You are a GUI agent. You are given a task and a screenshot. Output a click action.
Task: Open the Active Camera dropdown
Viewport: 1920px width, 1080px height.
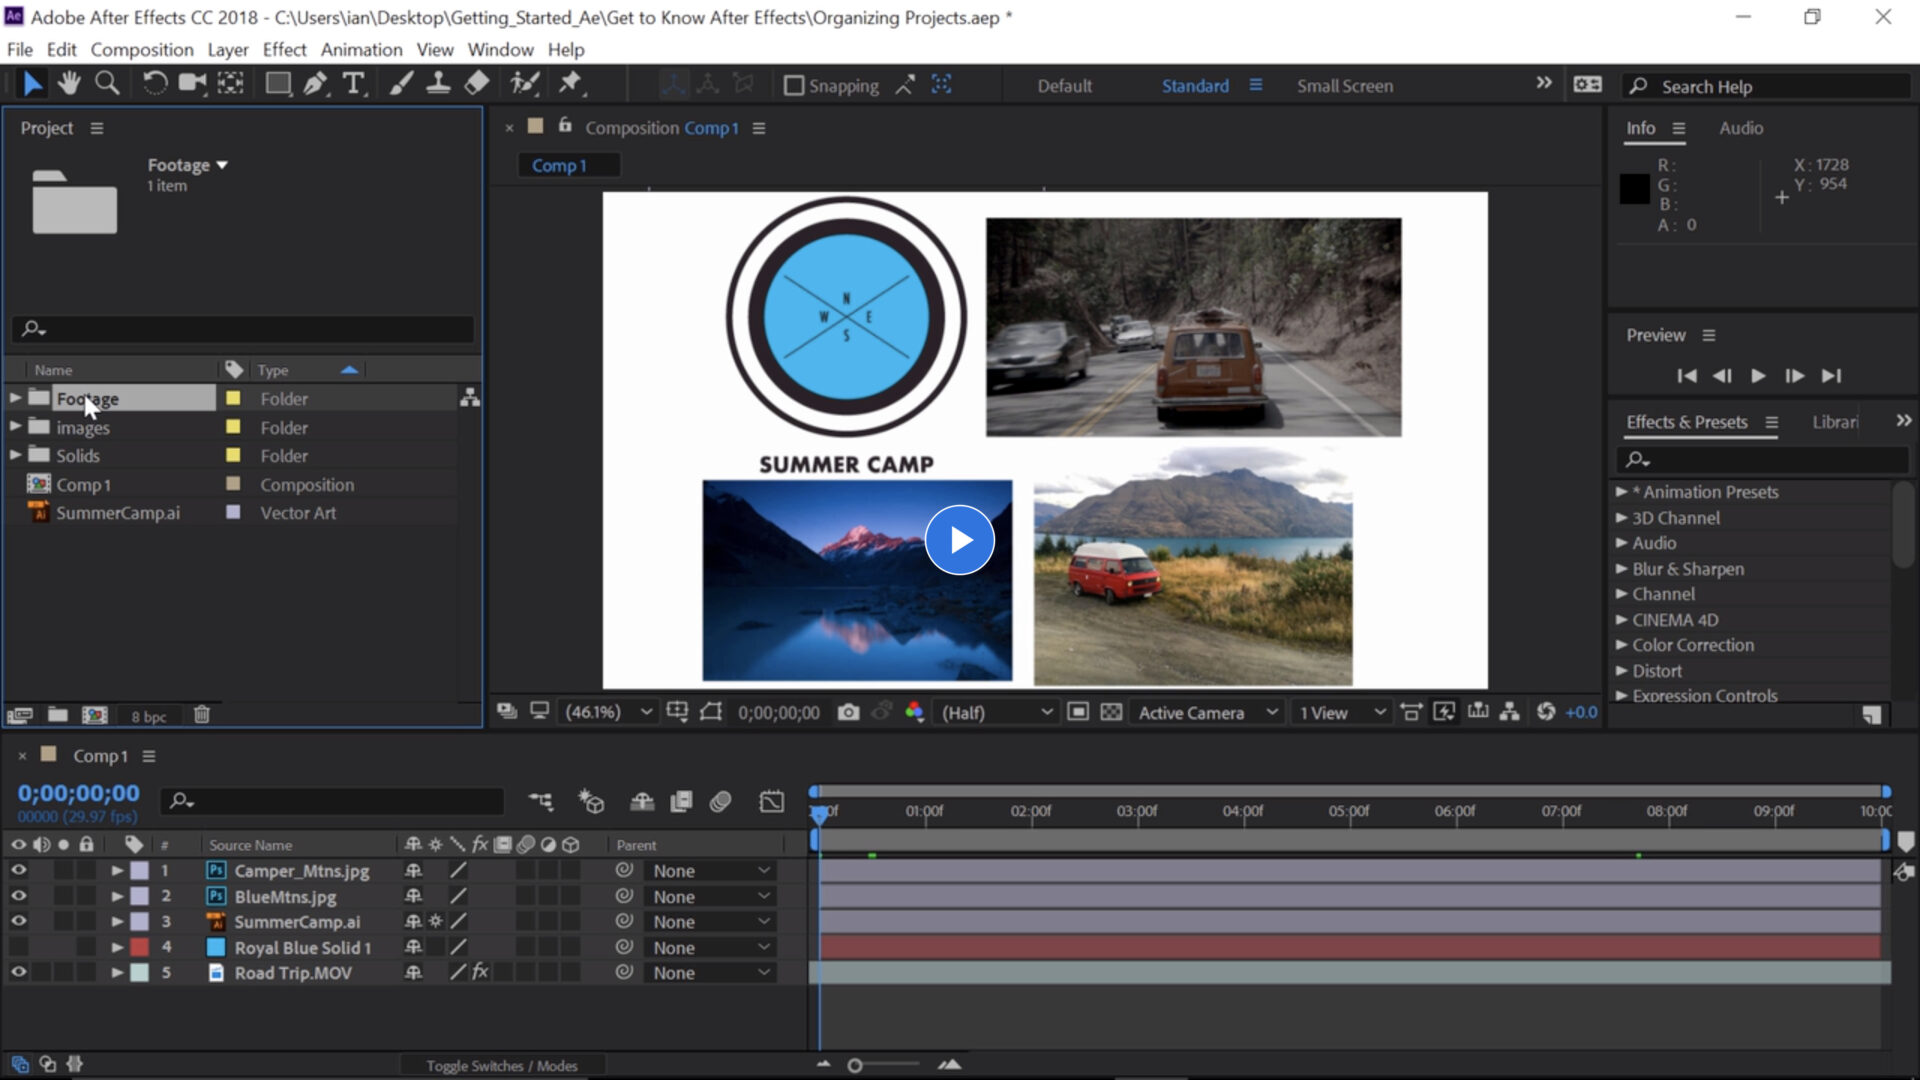[x=1207, y=712]
